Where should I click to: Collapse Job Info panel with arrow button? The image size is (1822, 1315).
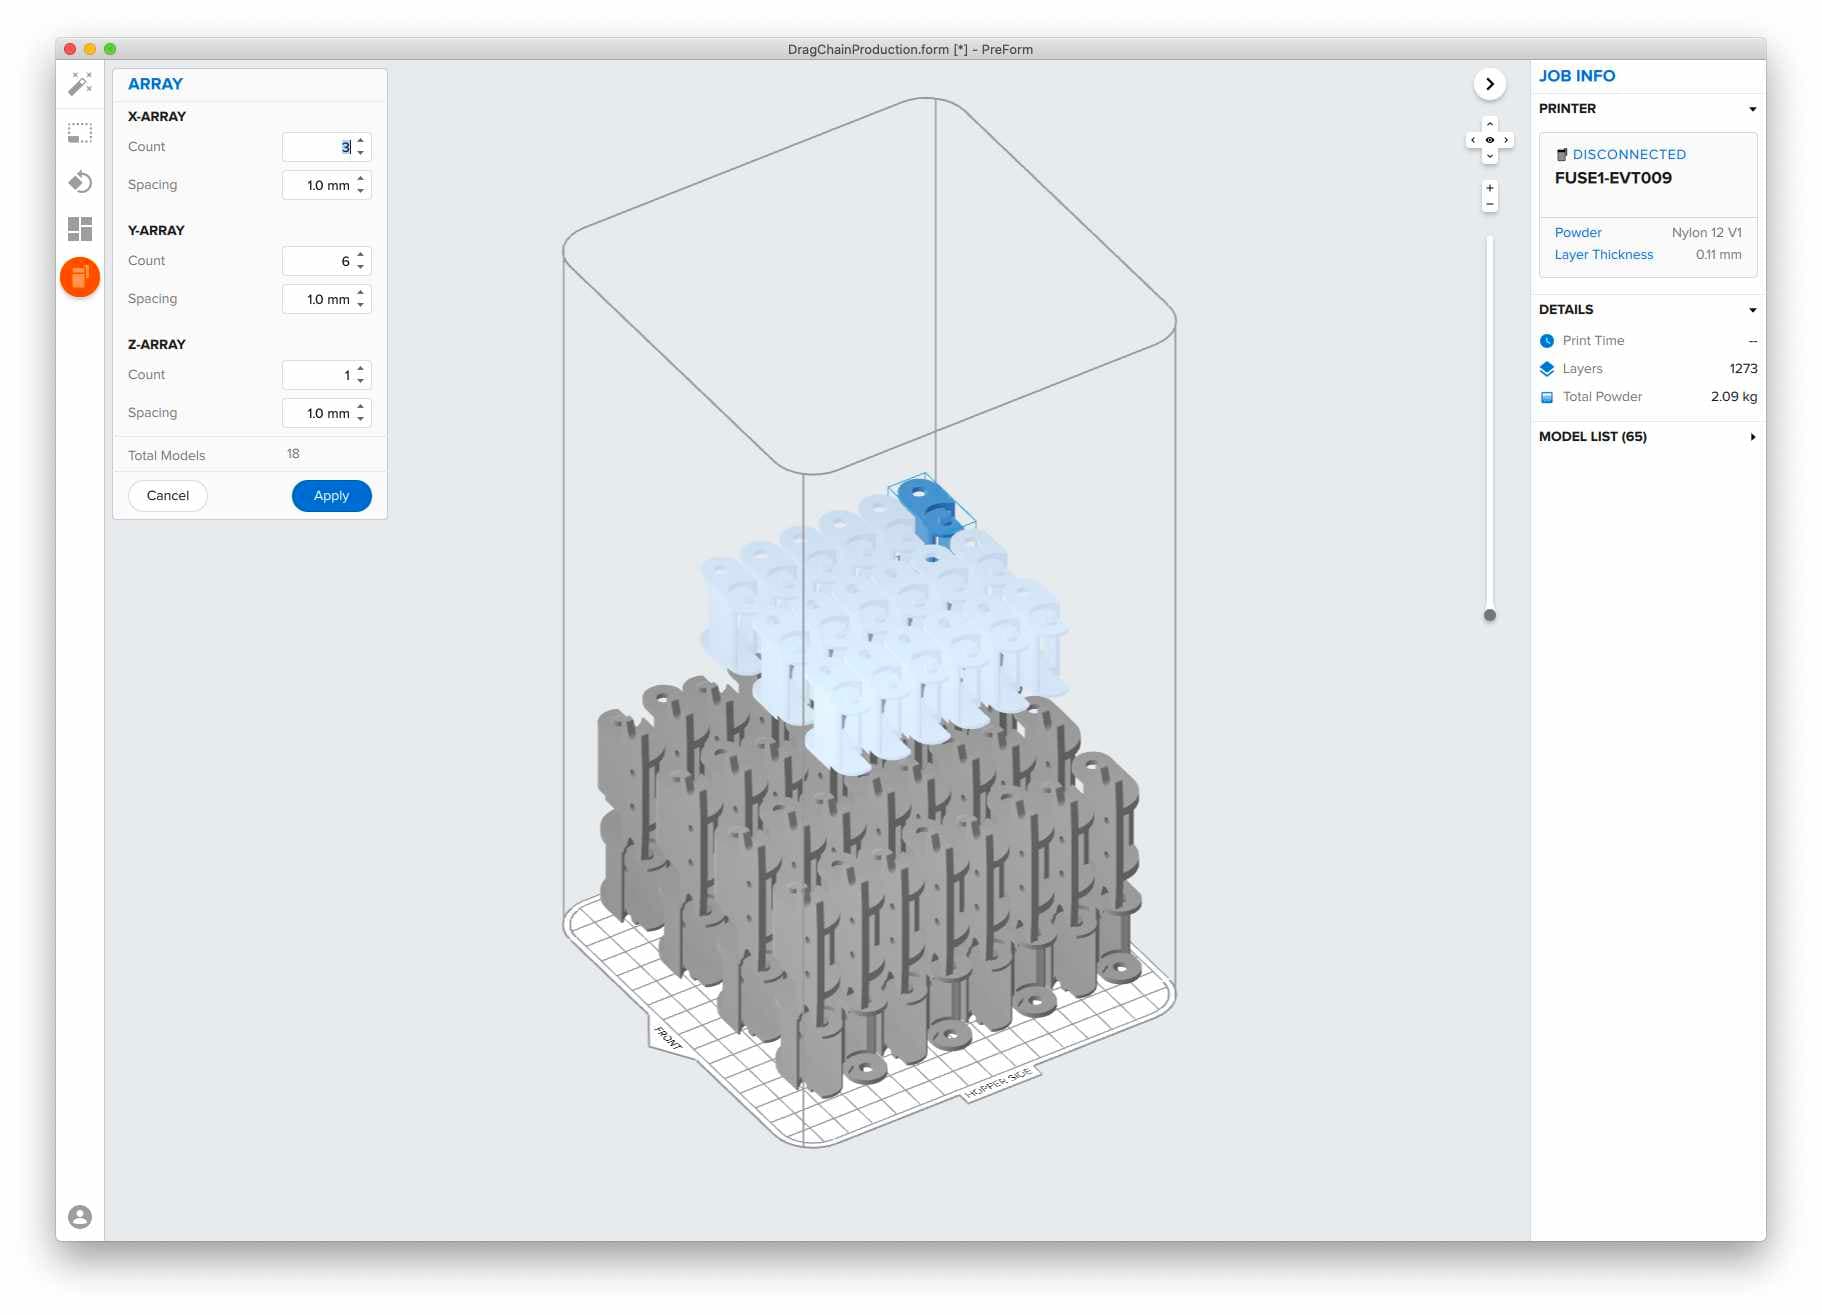point(1489,84)
